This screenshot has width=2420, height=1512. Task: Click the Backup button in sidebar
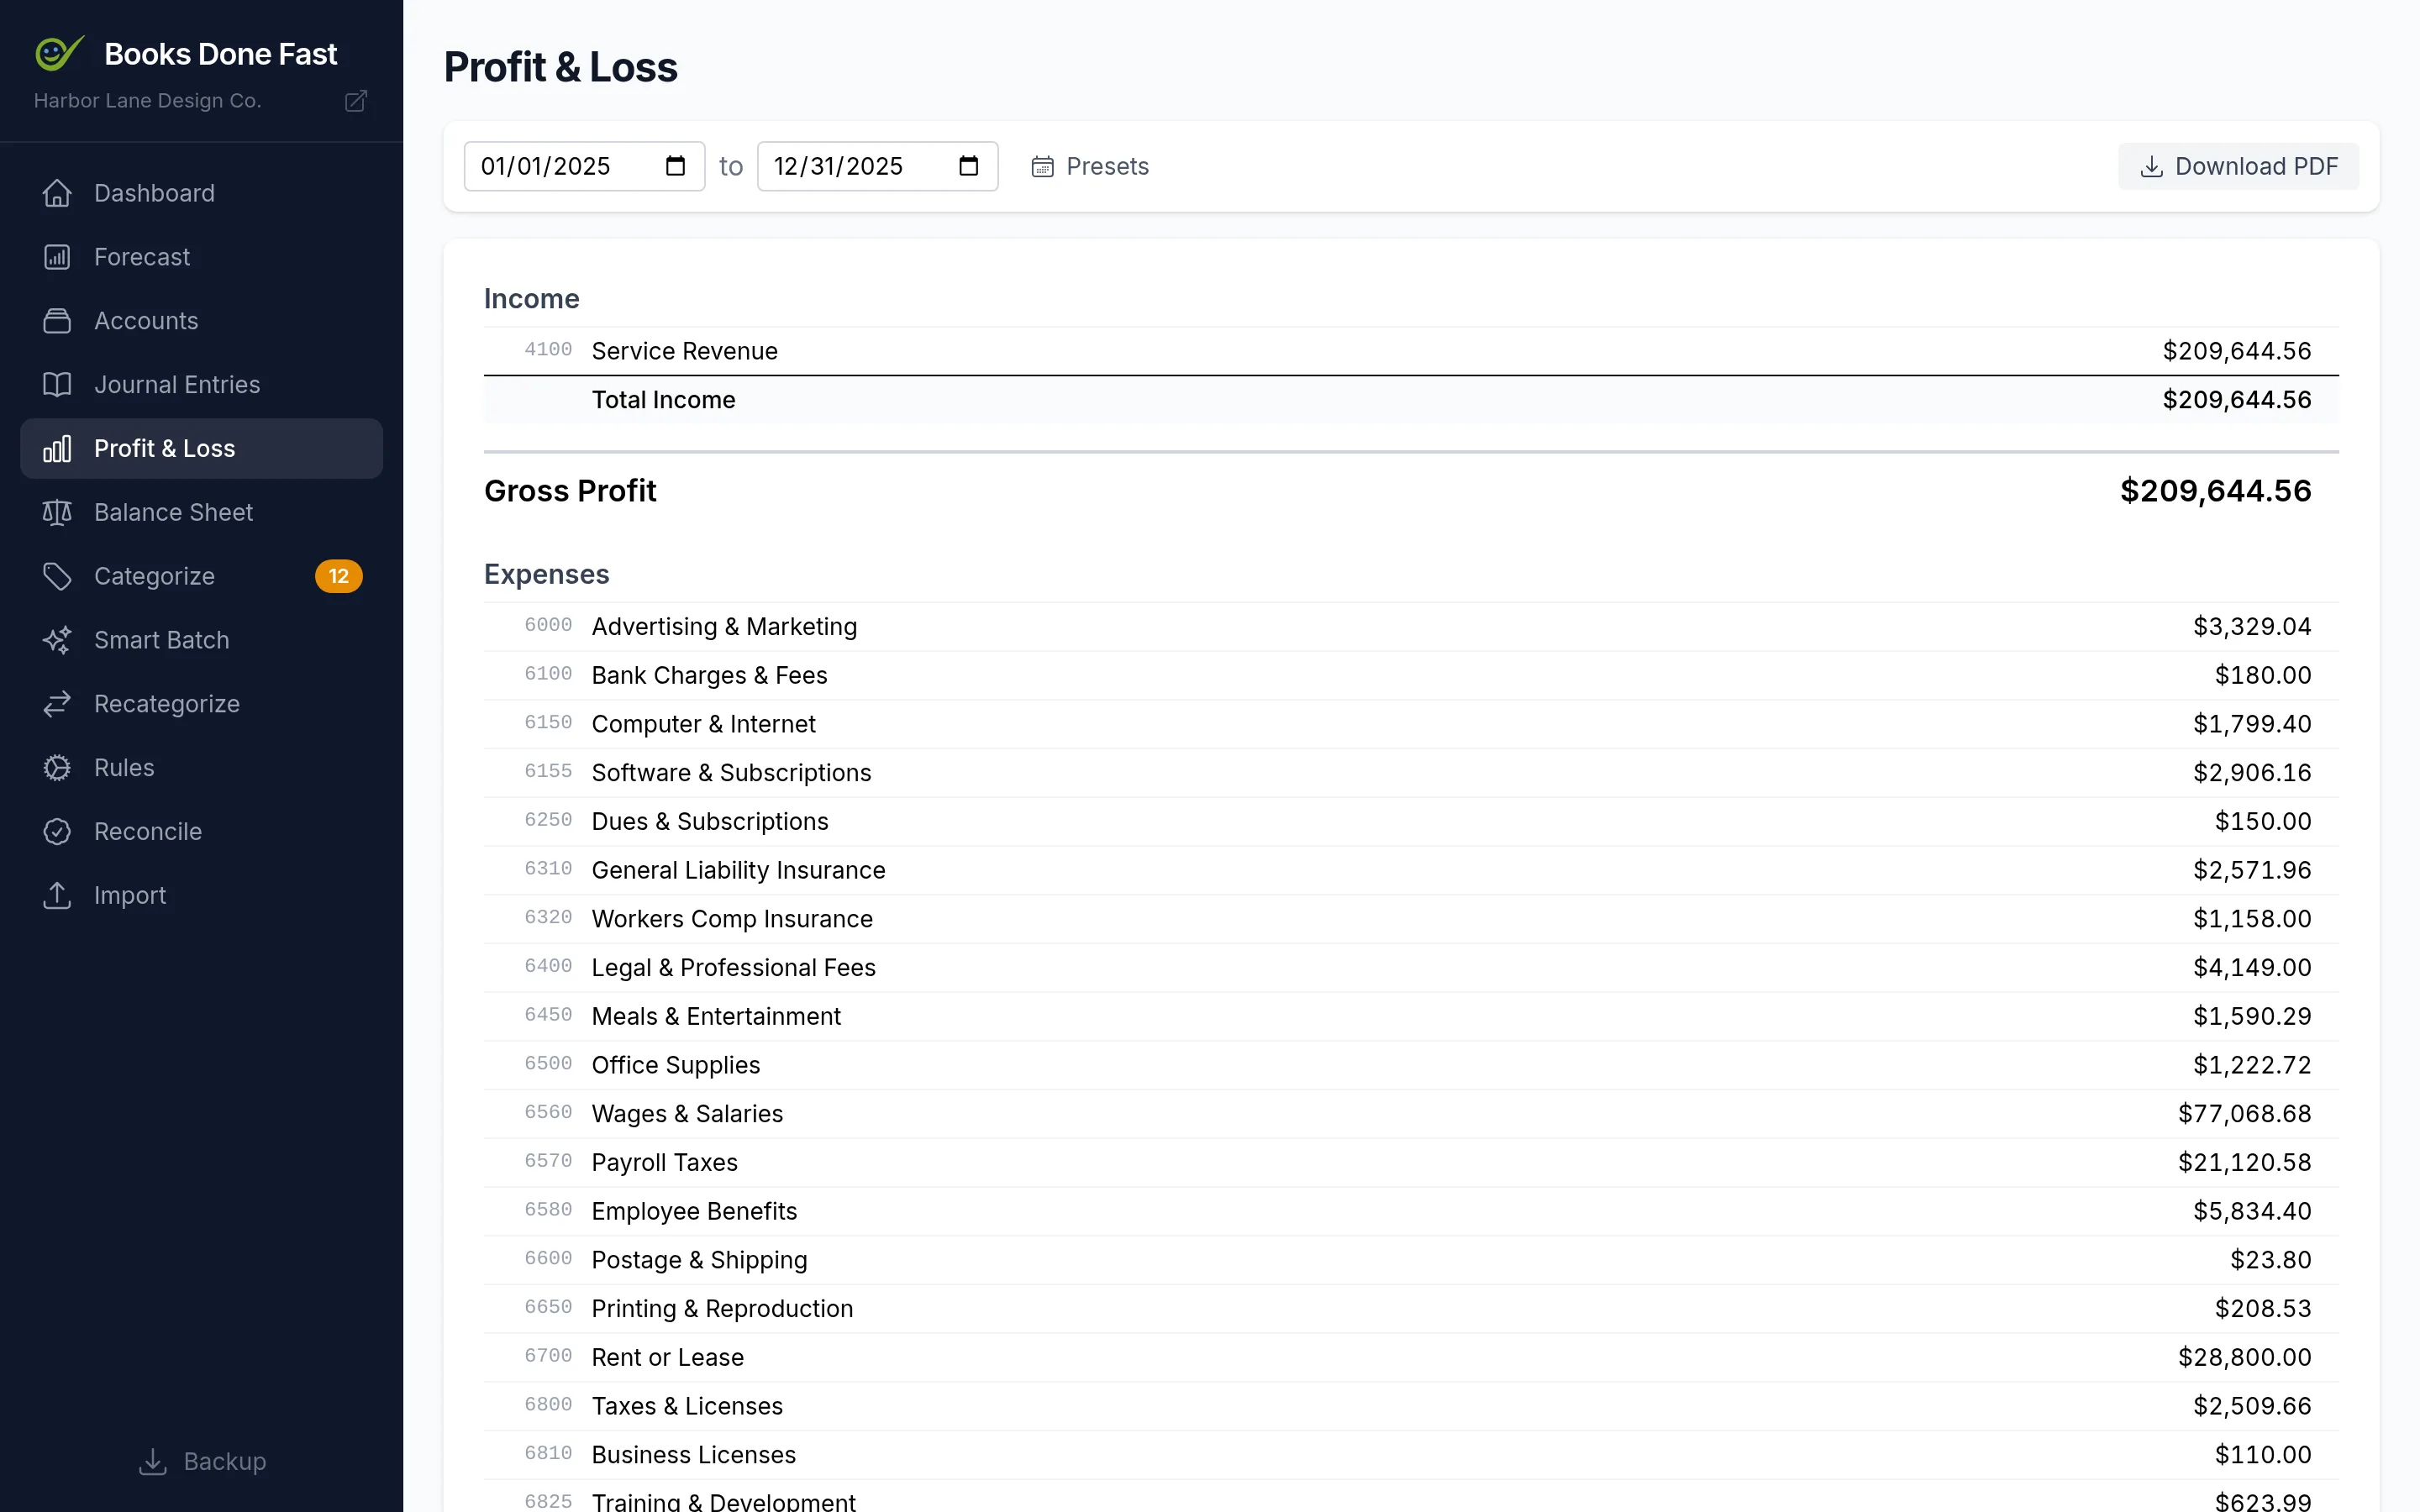pyautogui.click(x=202, y=1461)
